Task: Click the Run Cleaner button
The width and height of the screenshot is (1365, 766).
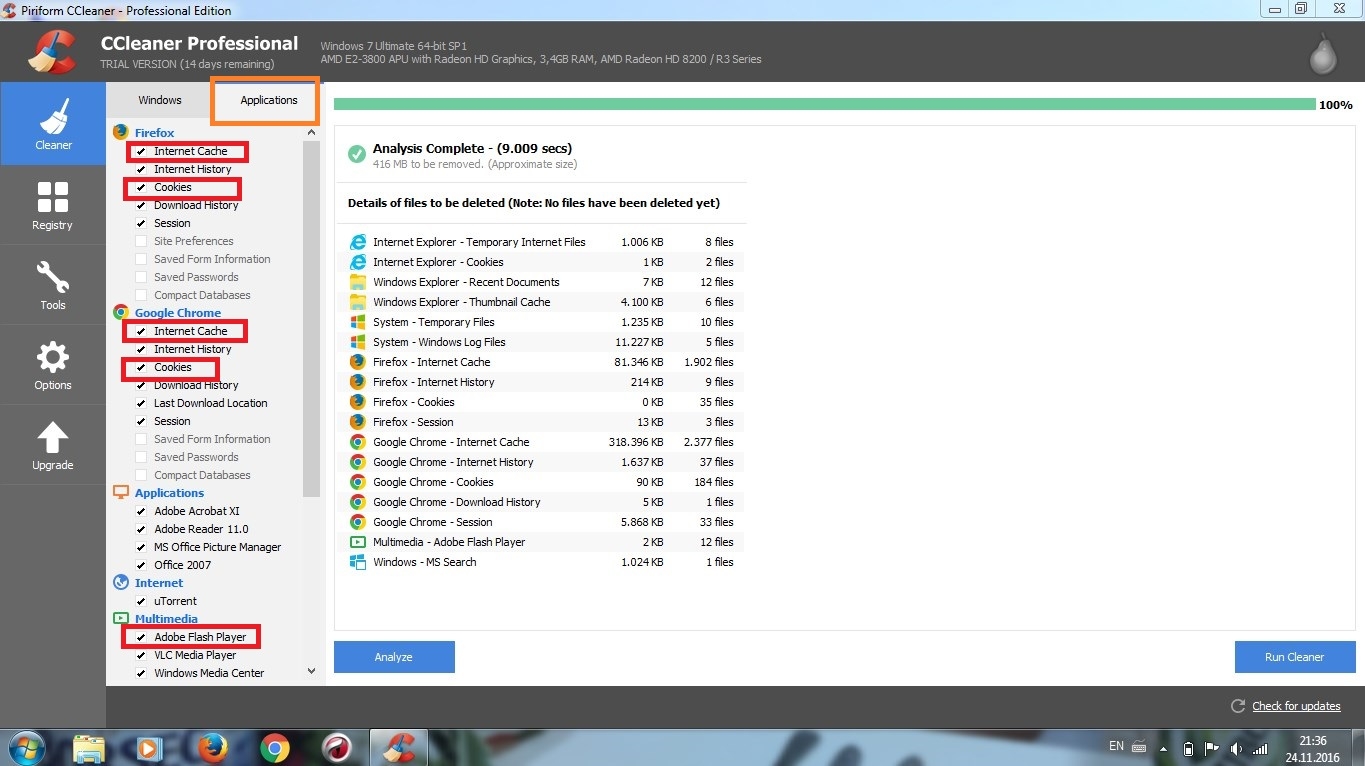Action: pyautogui.click(x=1294, y=657)
